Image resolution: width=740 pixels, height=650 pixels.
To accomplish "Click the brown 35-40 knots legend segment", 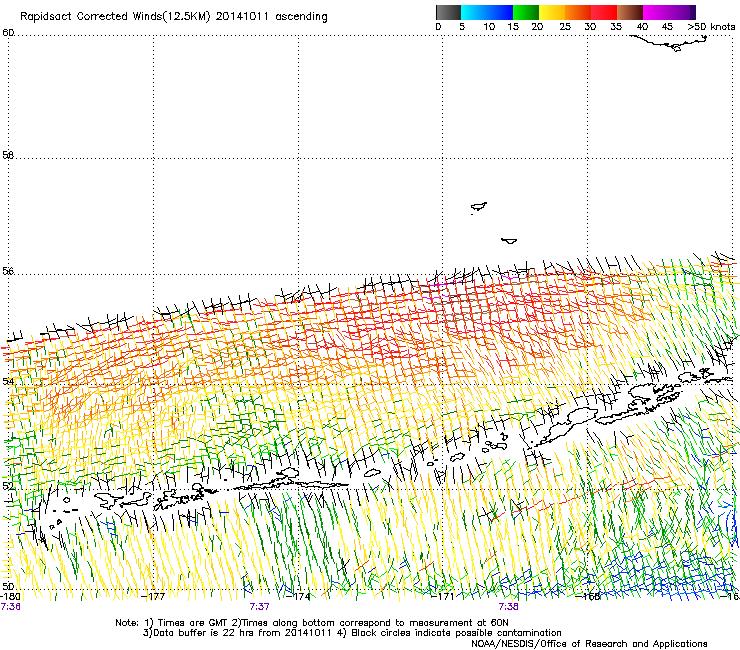I will coord(630,12).
